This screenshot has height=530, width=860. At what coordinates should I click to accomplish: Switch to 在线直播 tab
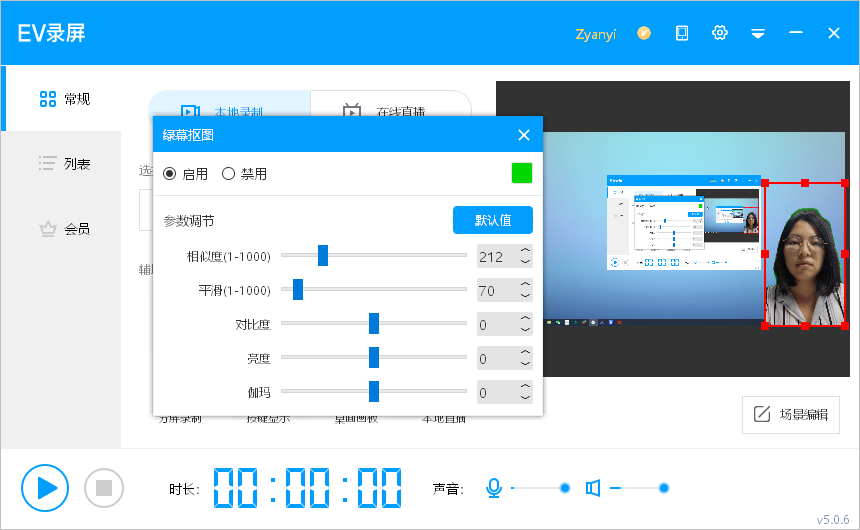click(391, 104)
